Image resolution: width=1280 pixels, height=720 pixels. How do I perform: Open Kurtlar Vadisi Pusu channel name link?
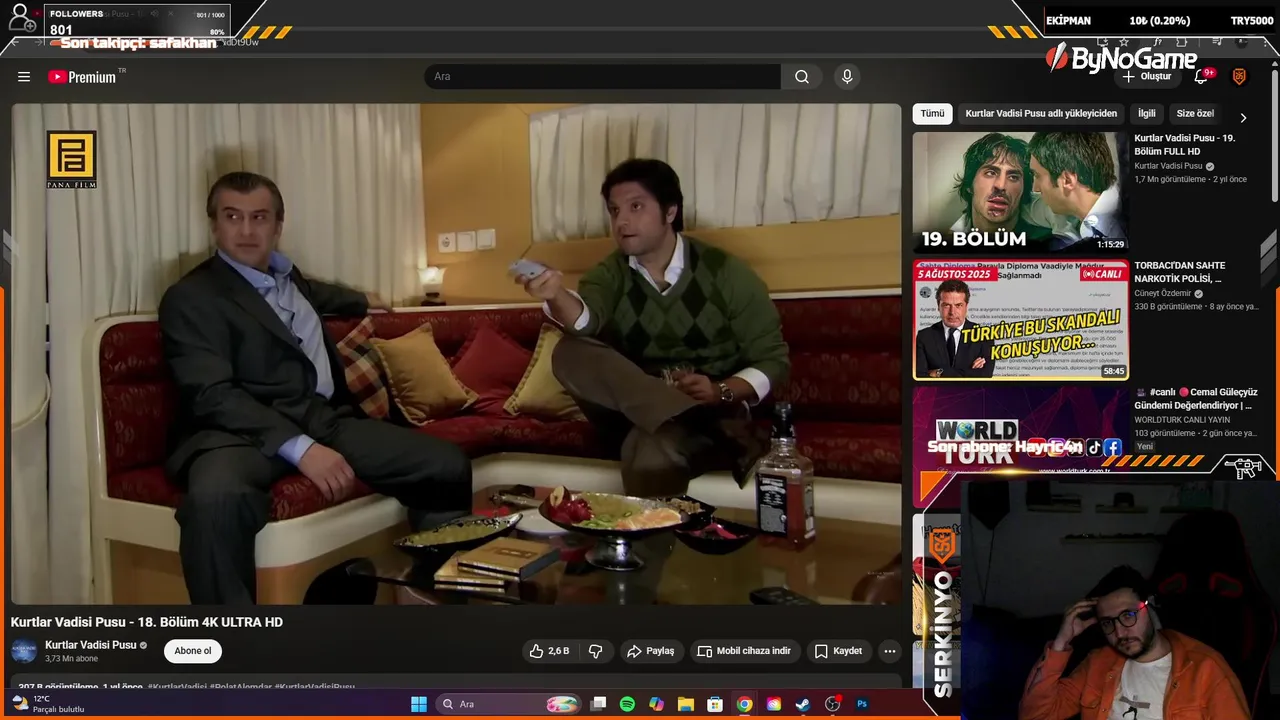[x=90, y=645]
